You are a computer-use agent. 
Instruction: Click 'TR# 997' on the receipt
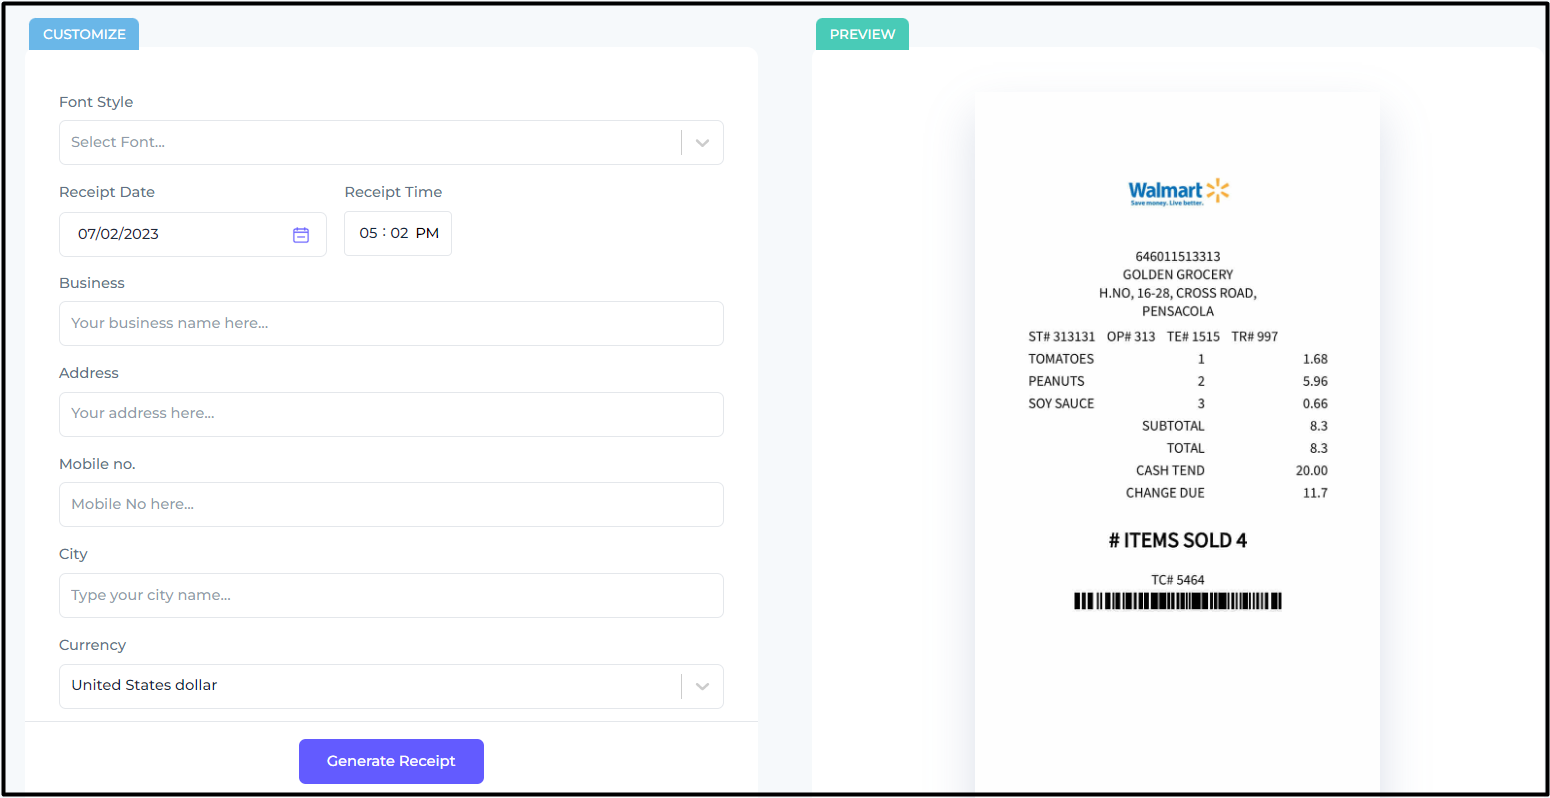pyautogui.click(x=1255, y=337)
